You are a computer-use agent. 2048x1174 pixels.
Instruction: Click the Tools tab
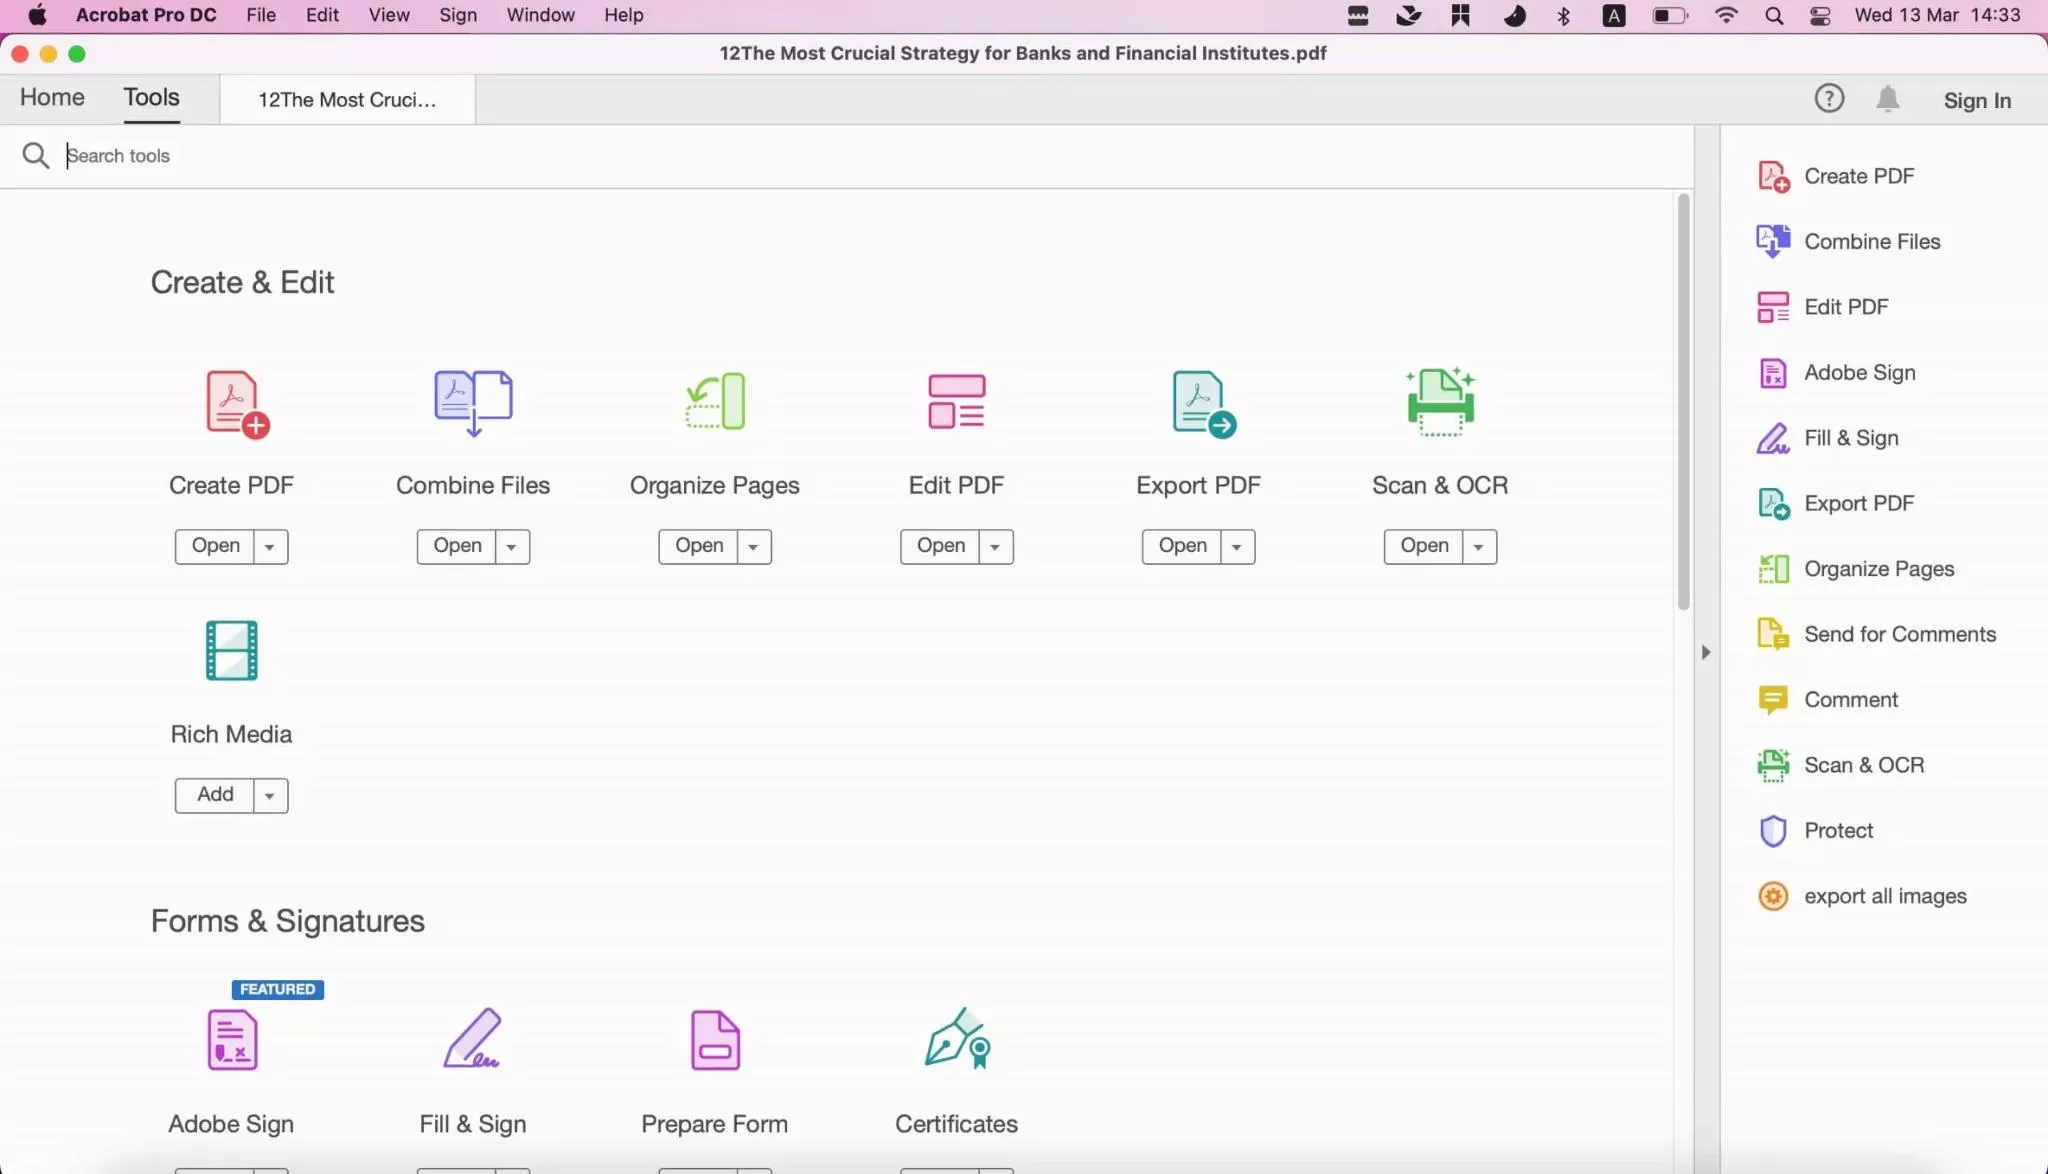point(152,96)
